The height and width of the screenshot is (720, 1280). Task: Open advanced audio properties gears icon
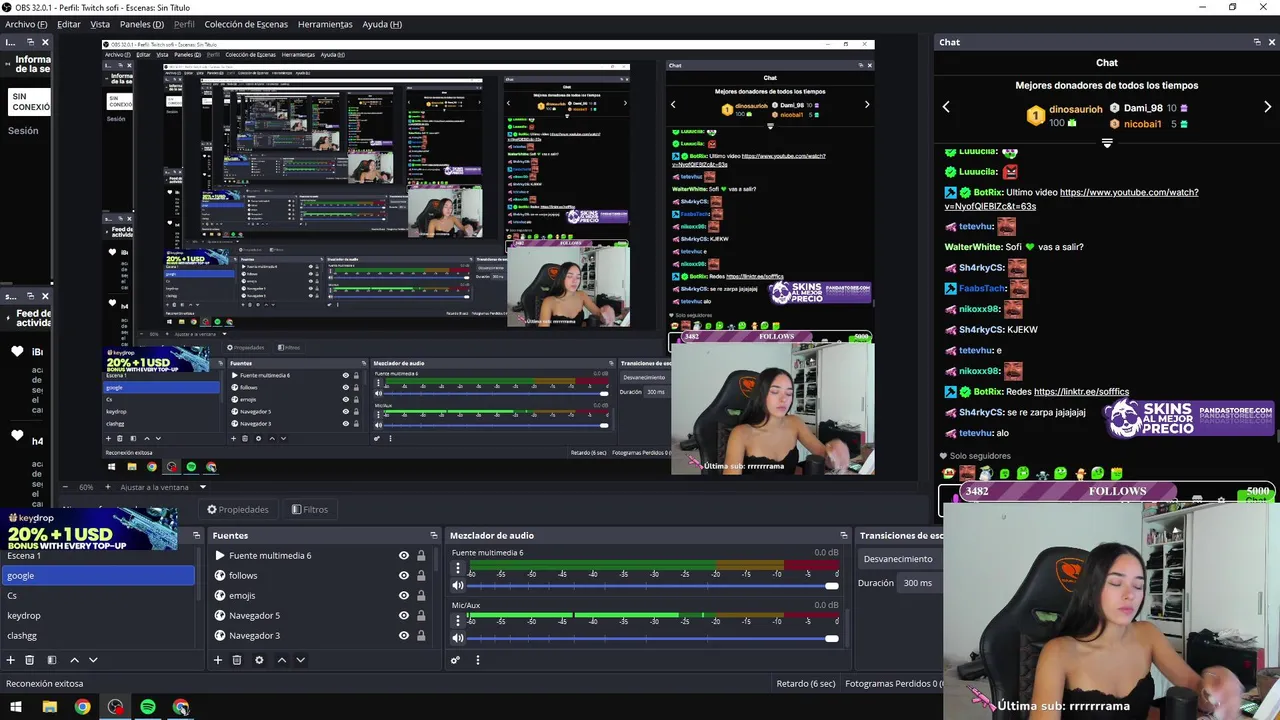pyautogui.click(x=455, y=660)
